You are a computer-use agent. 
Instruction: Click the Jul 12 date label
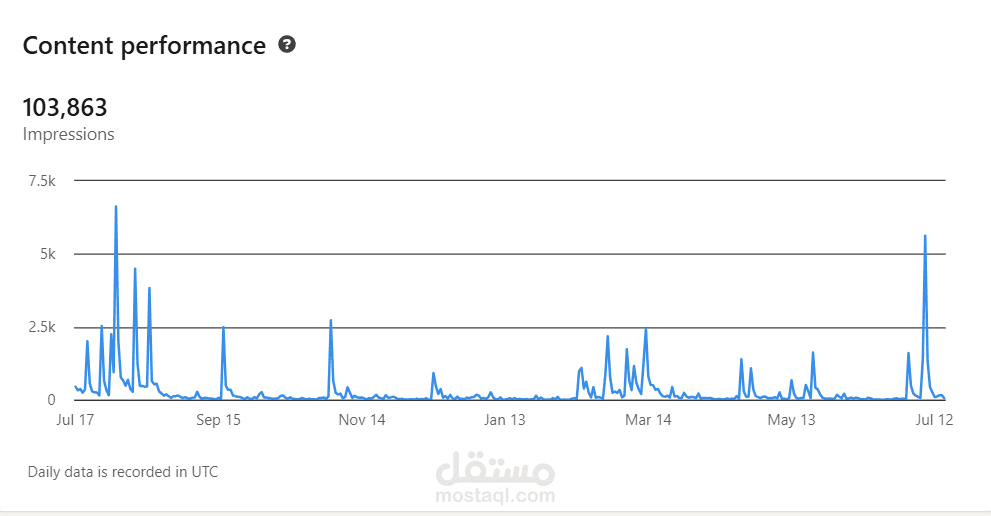934,420
